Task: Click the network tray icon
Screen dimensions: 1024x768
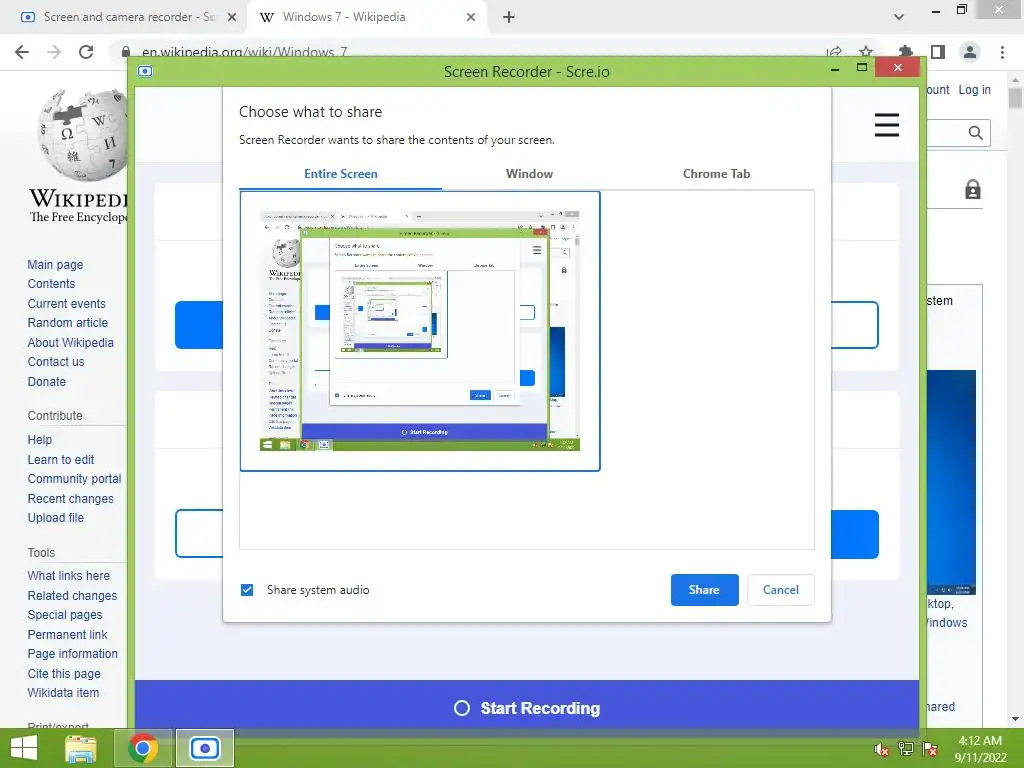Action: tap(905, 749)
